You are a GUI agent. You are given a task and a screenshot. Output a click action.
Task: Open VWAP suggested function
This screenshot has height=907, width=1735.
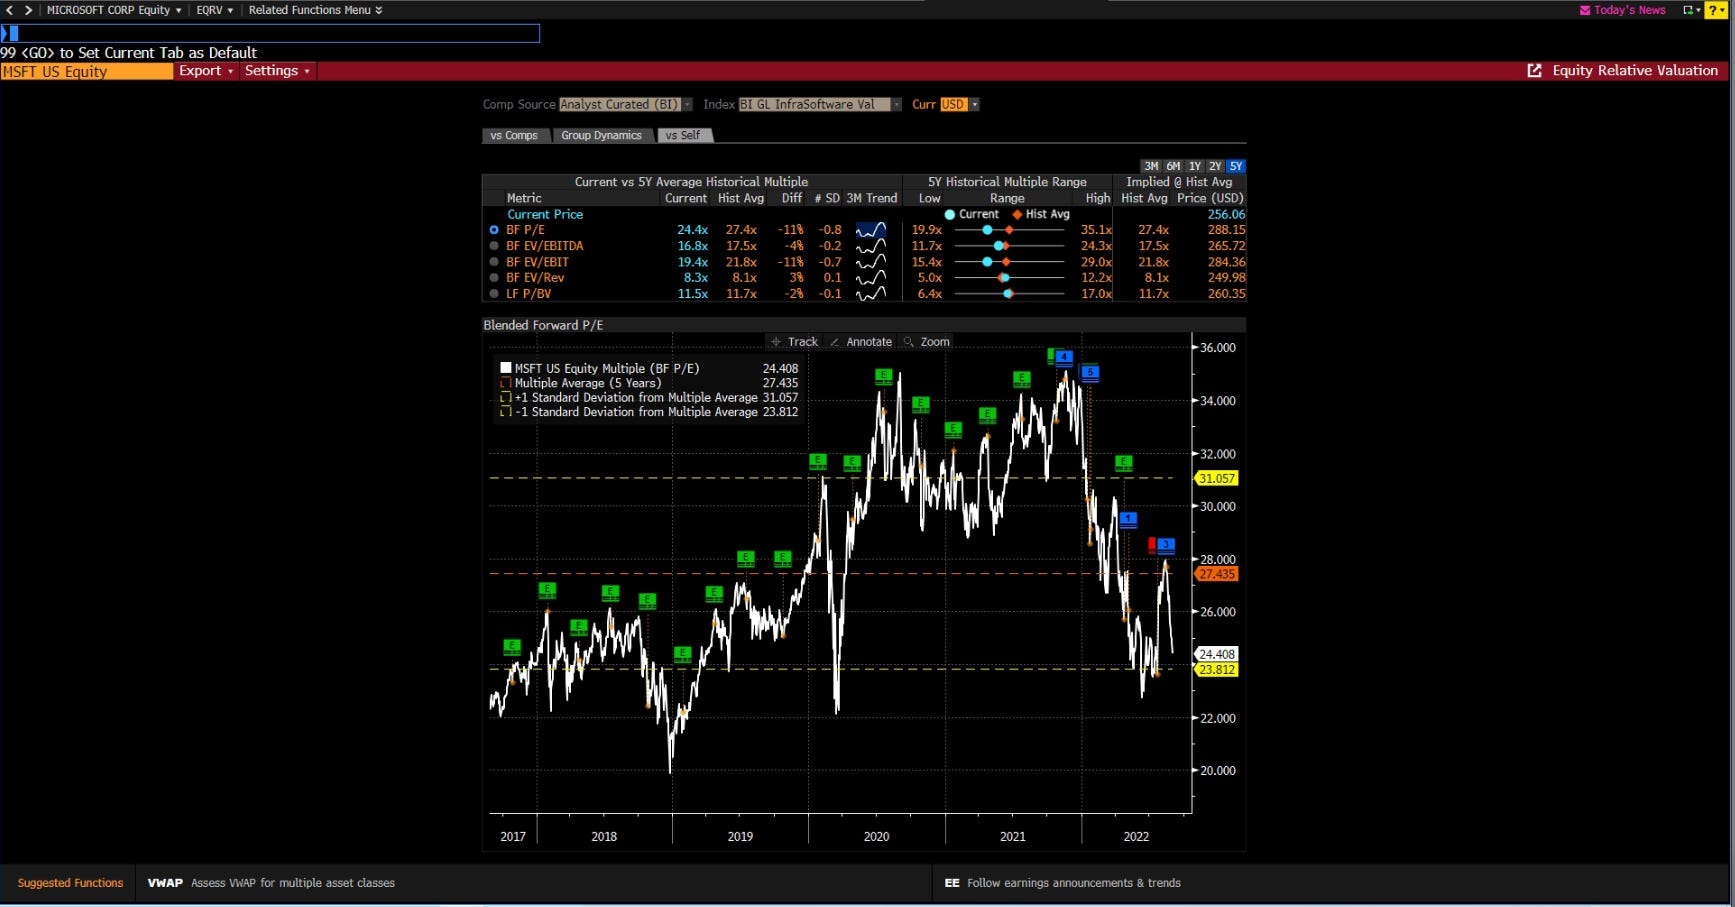click(x=271, y=883)
